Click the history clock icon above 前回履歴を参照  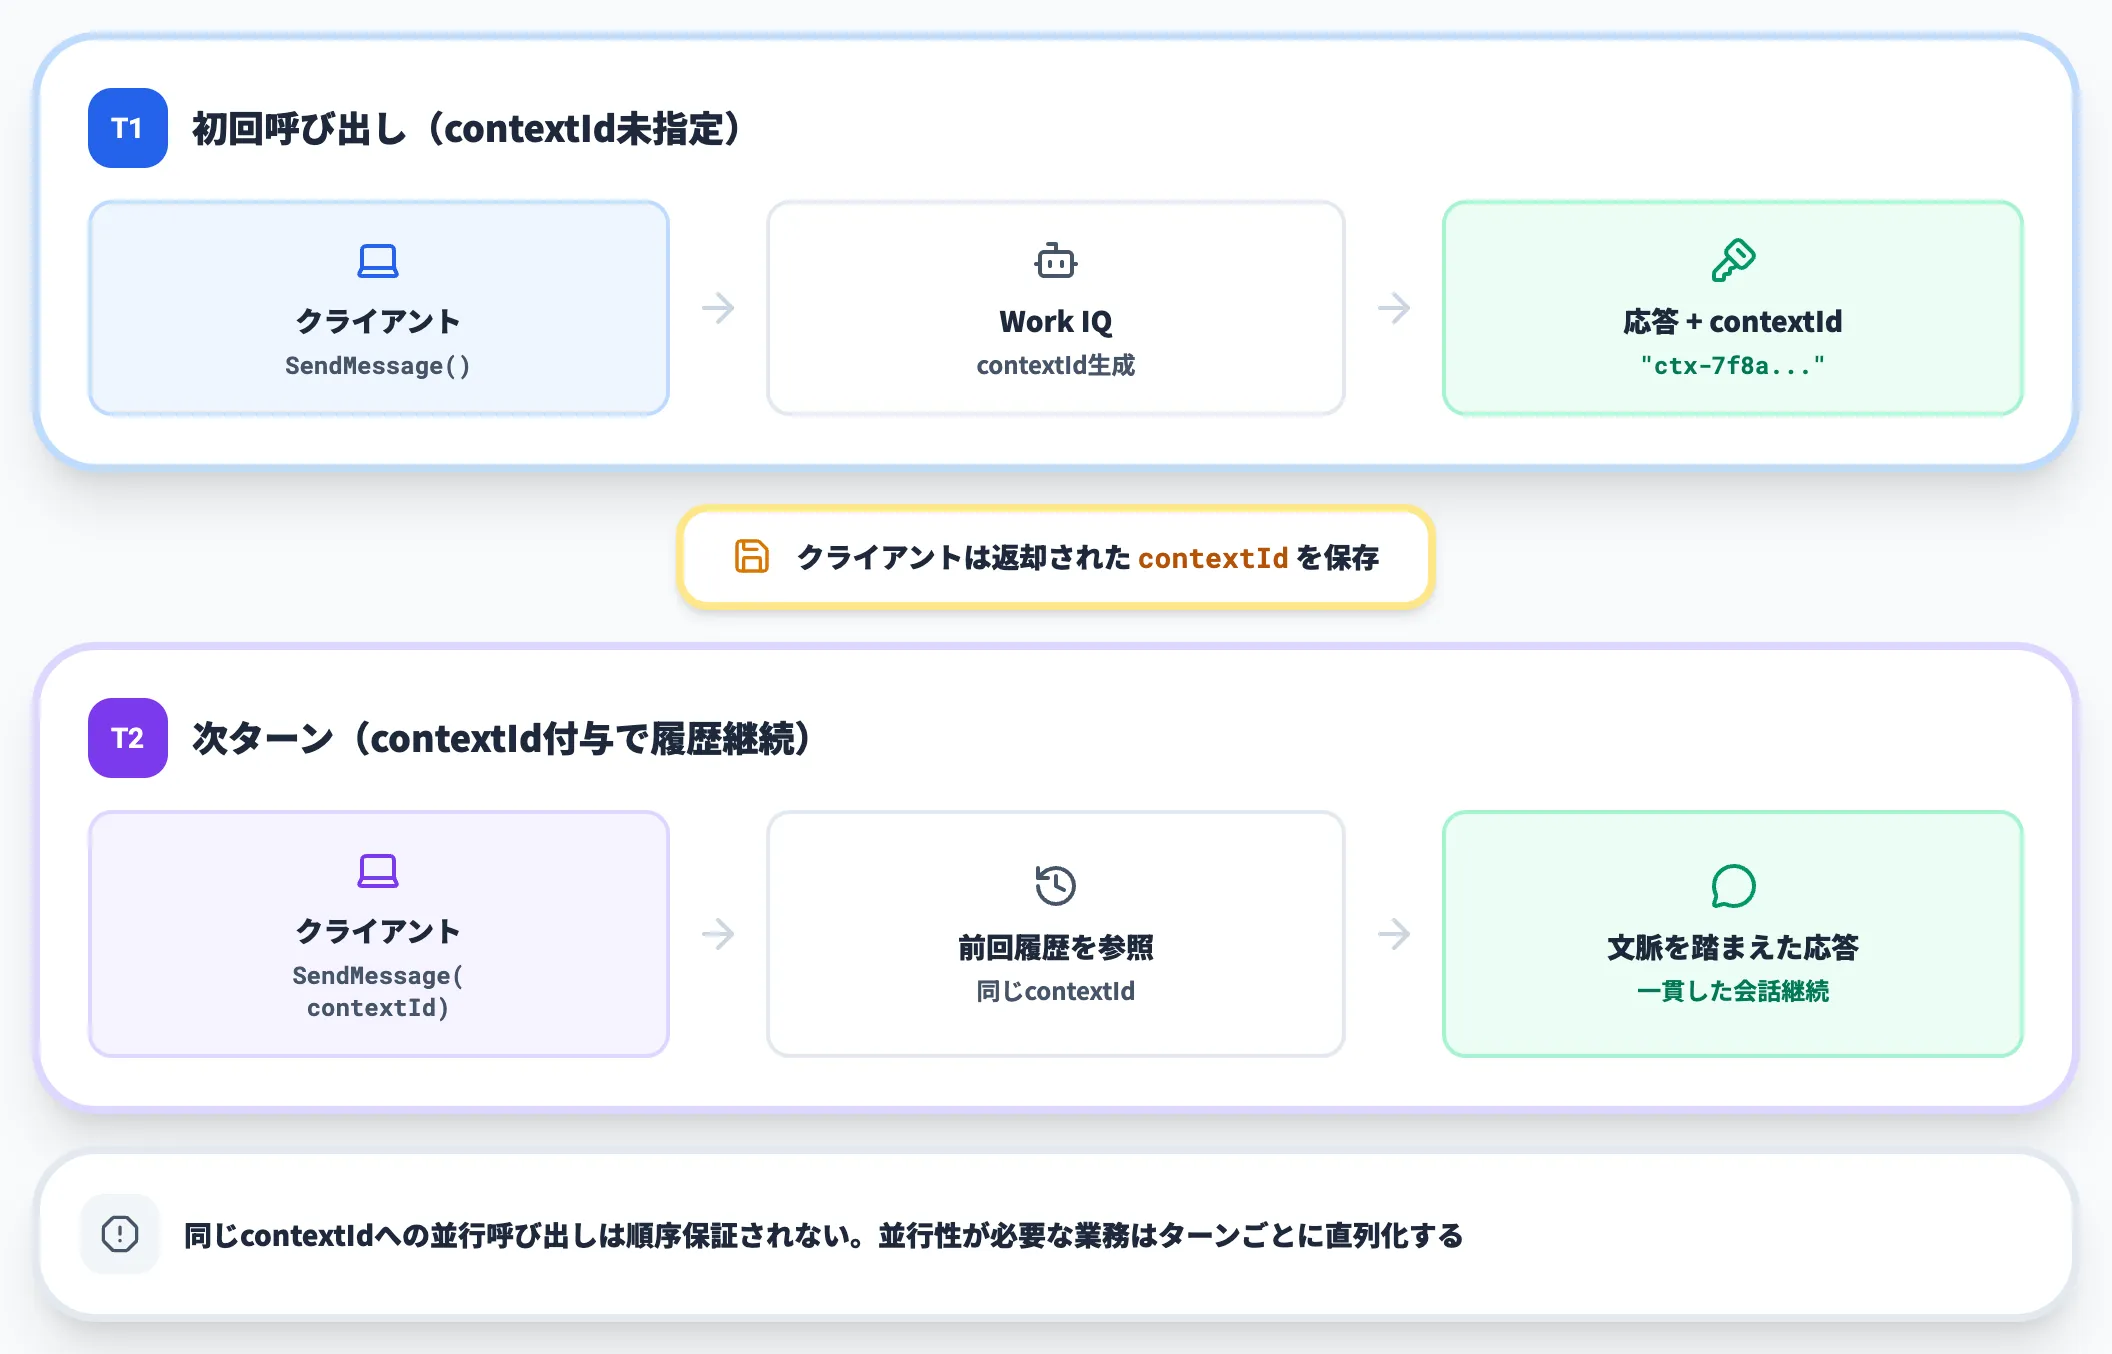(x=1055, y=885)
